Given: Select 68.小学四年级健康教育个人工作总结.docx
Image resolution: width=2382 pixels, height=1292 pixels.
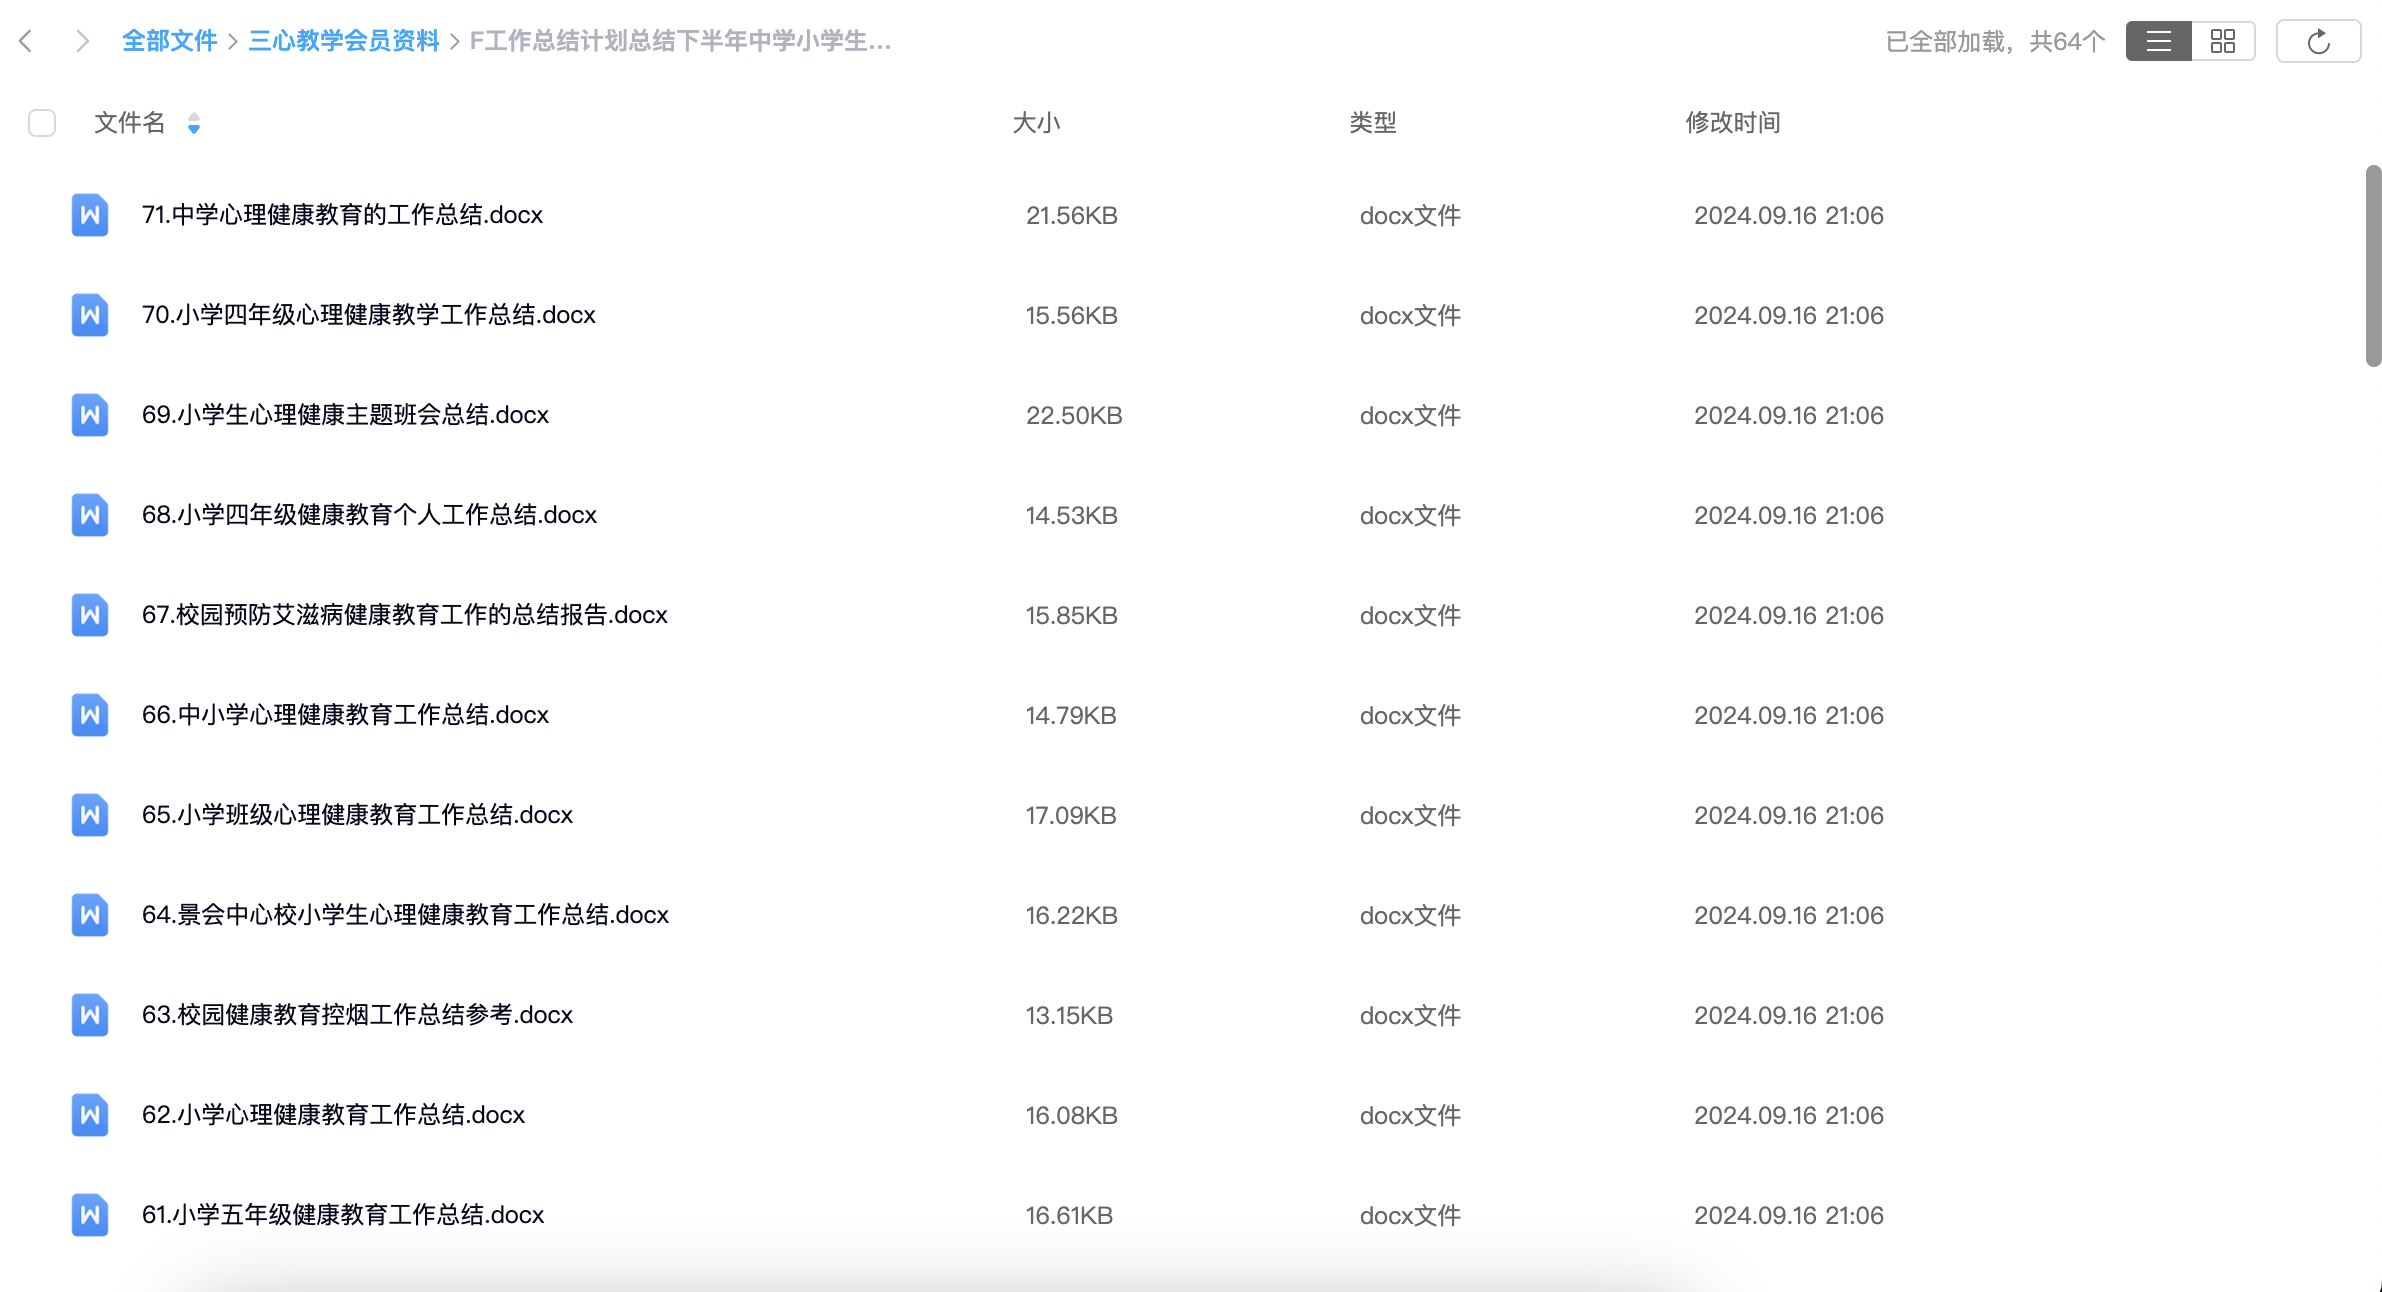Looking at the screenshot, I should 369,515.
